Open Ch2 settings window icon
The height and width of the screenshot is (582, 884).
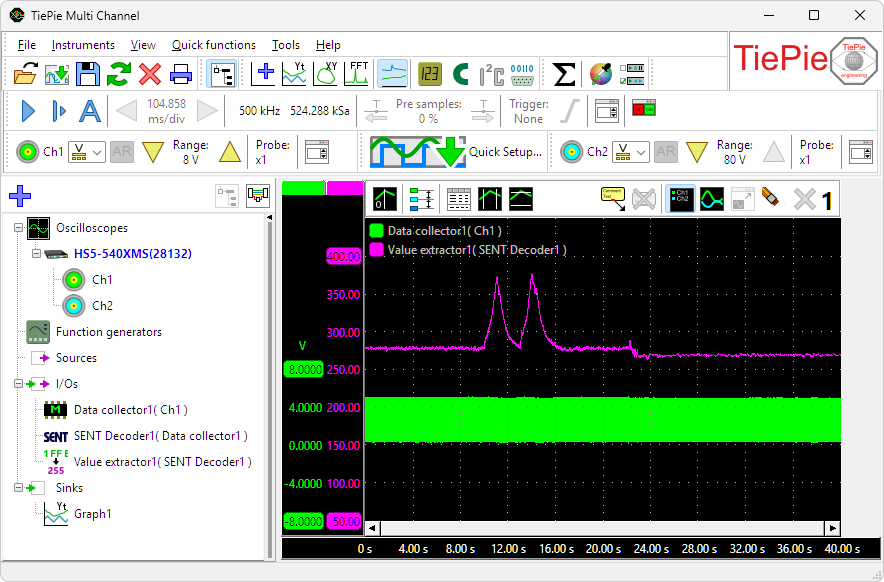click(861, 152)
